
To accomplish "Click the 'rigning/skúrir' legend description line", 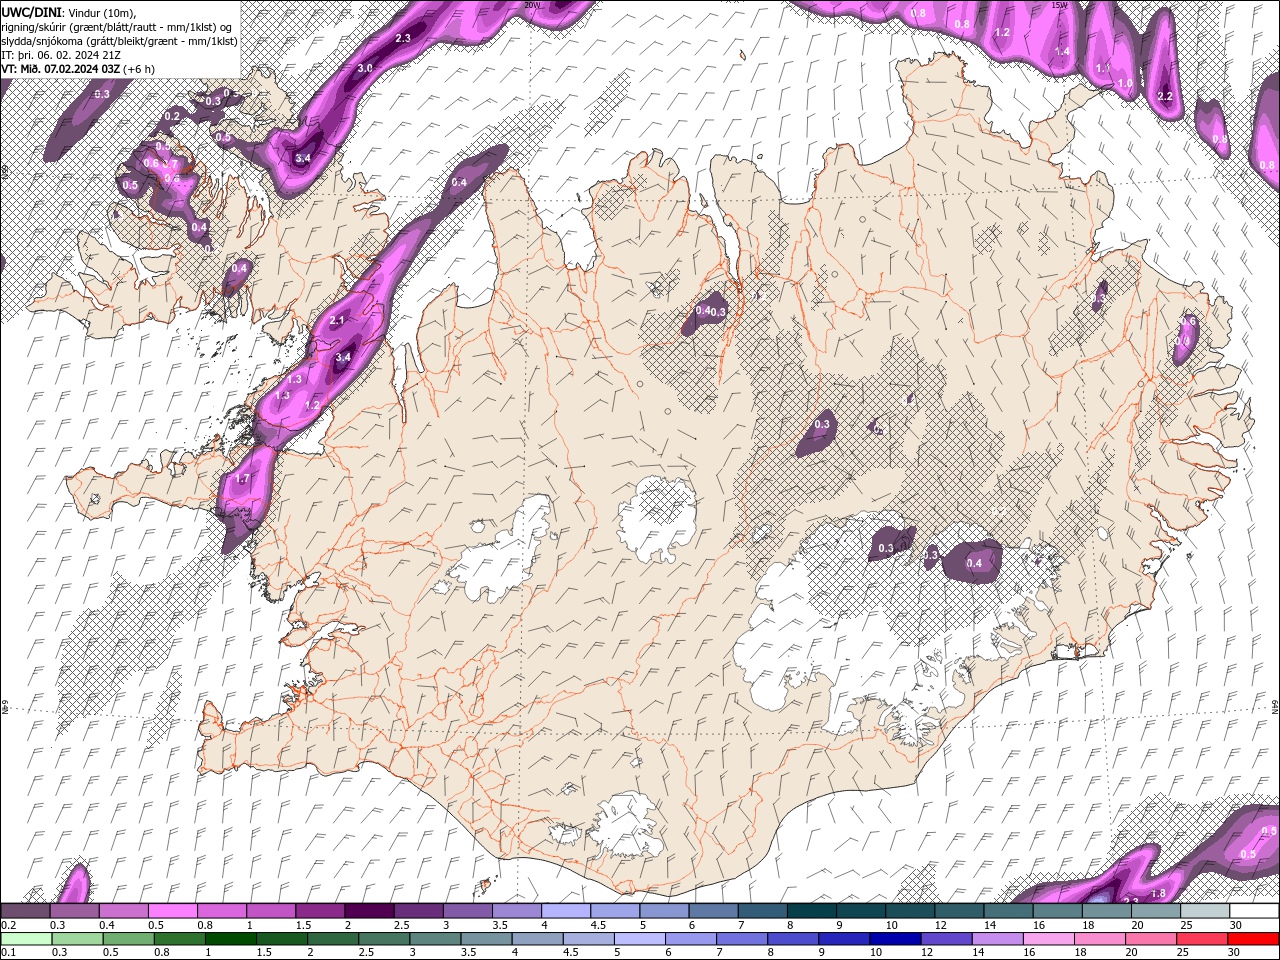I will [117, 27].
